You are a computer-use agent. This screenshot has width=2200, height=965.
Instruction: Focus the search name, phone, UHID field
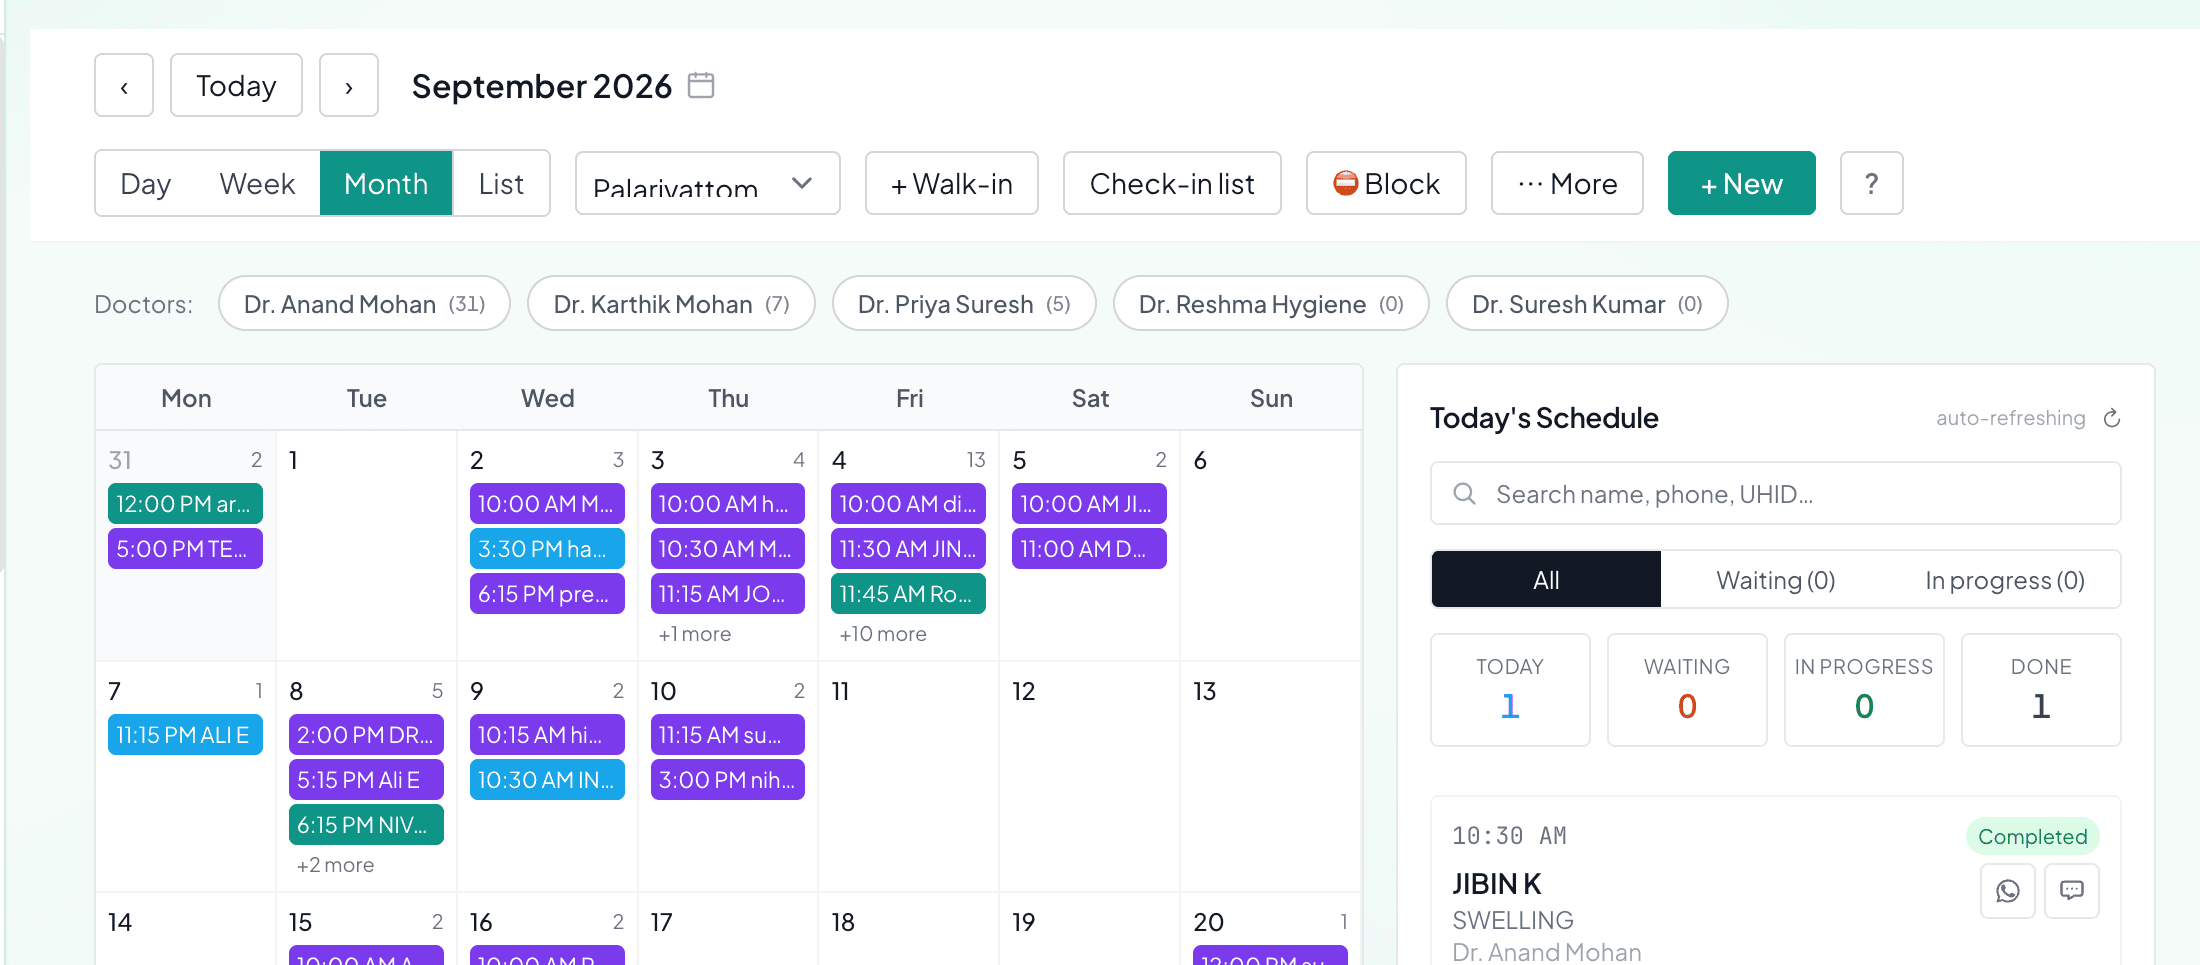pyautogui.click(x=1776, y=494)
